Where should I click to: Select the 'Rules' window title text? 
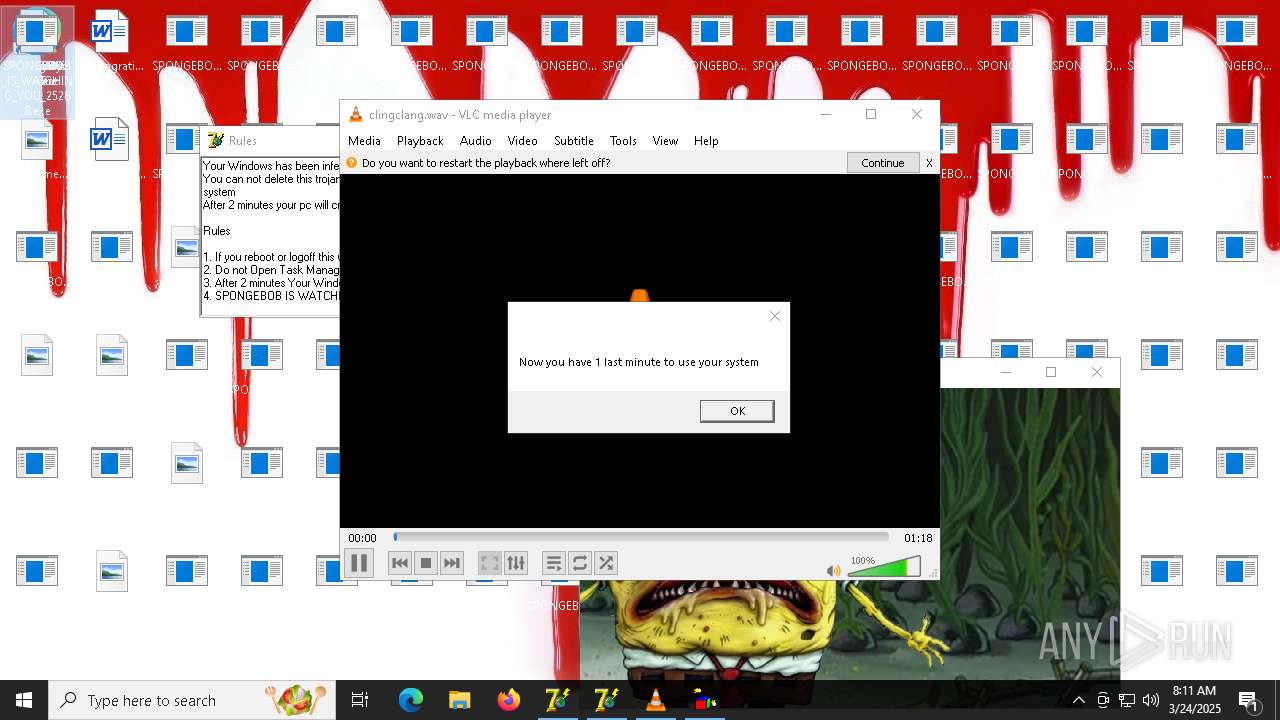click(x=243, y=141)
